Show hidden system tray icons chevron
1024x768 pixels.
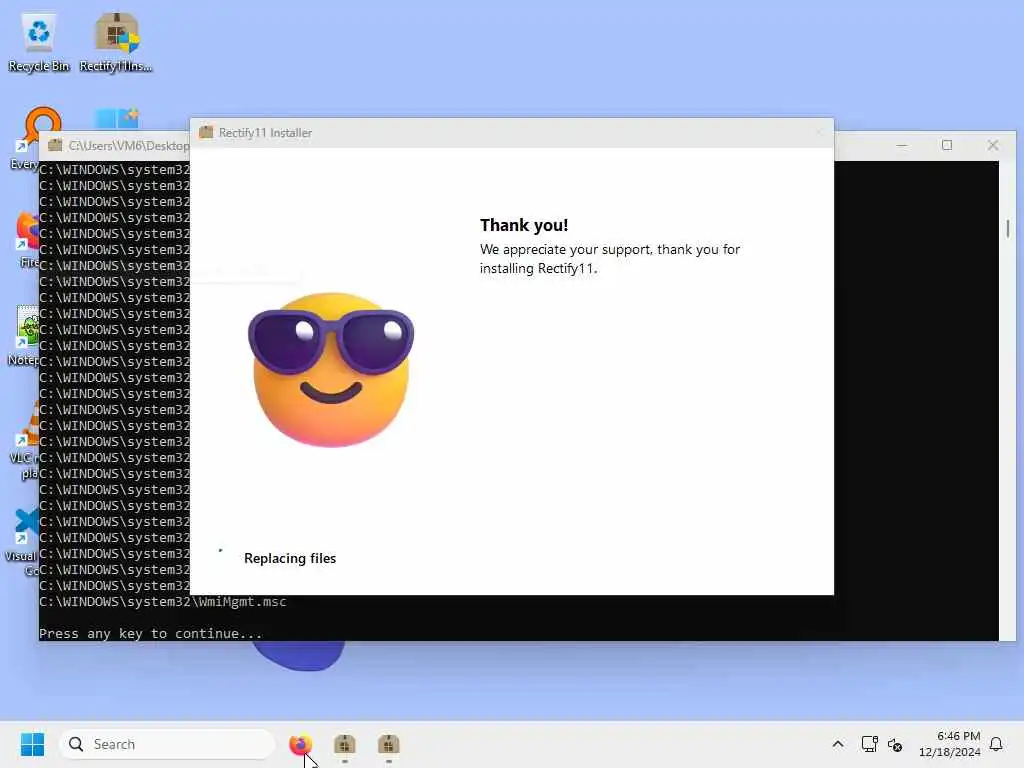(x=838, y=744)
